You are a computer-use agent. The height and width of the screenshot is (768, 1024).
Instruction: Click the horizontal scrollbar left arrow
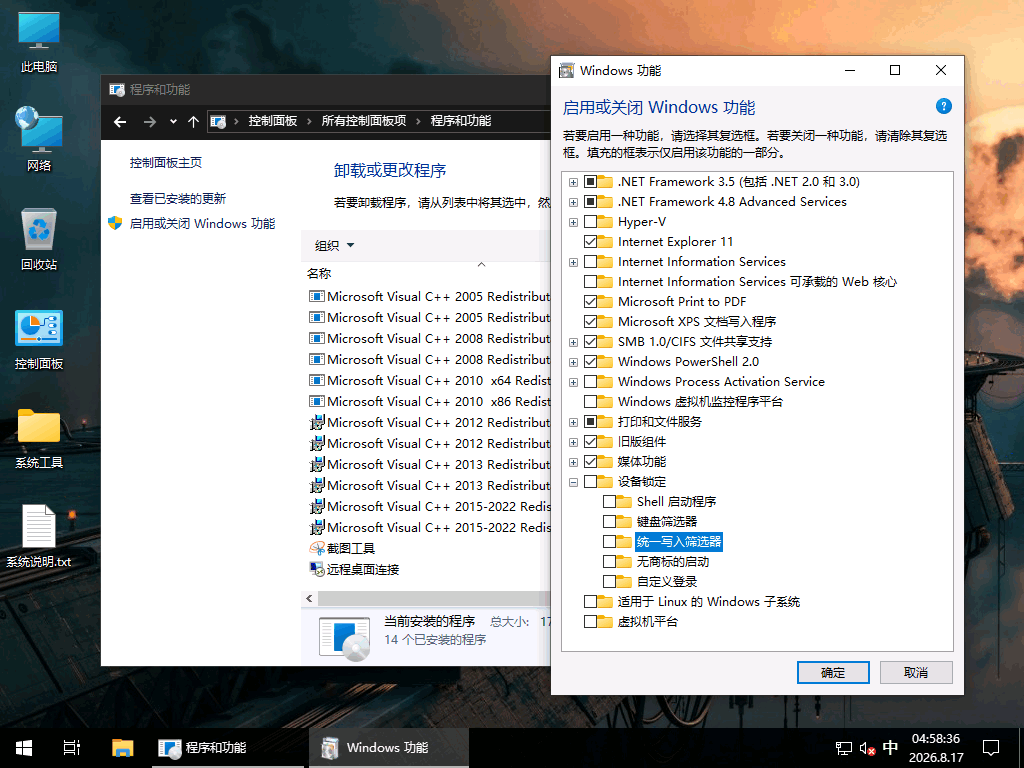pyautogui.click(x=310, y=599)
